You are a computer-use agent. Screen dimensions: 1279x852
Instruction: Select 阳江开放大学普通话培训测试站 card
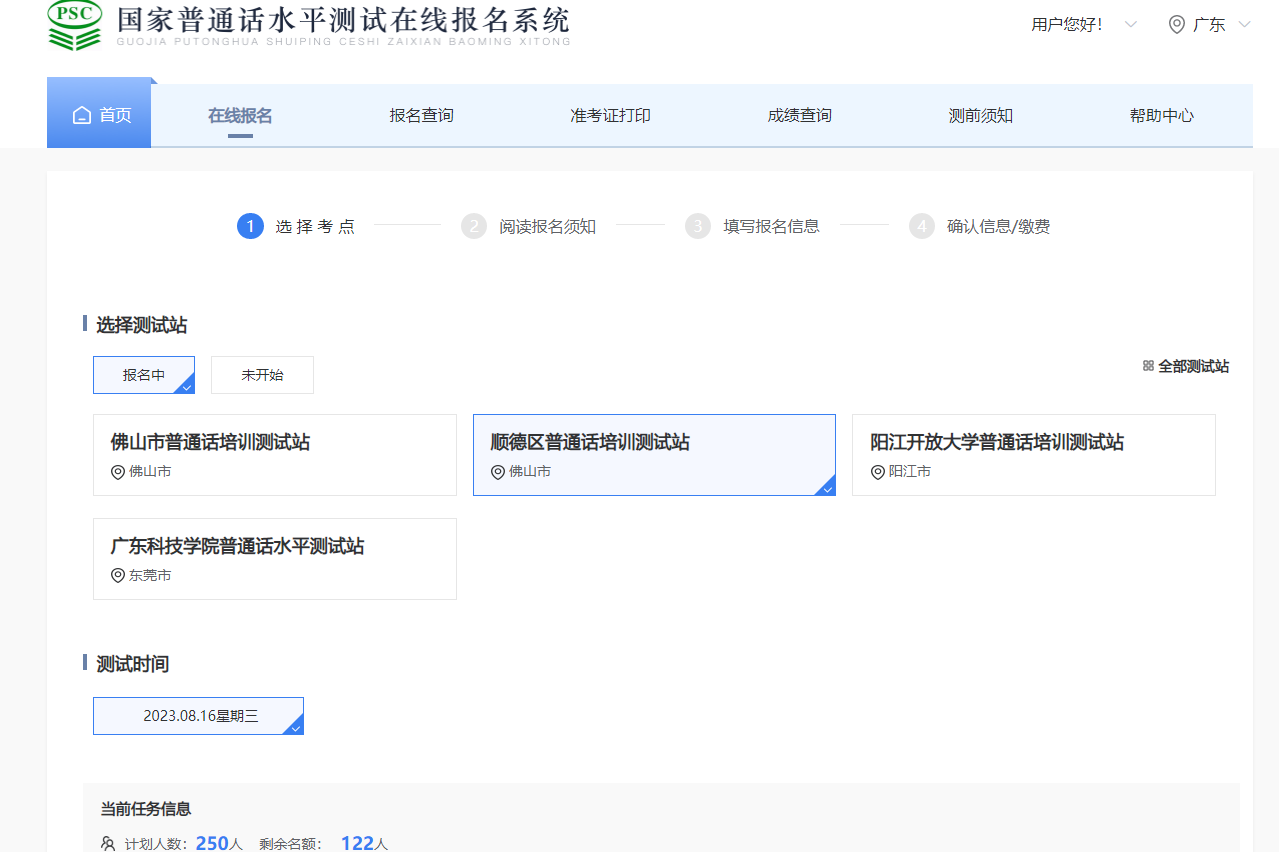point(1033,455)
